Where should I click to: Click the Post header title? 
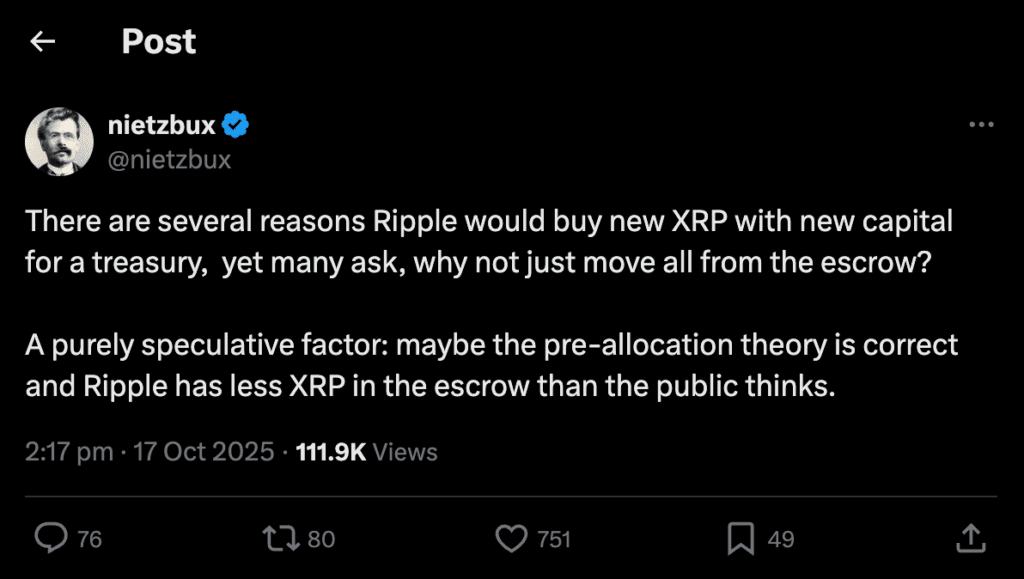coord(159,42)
